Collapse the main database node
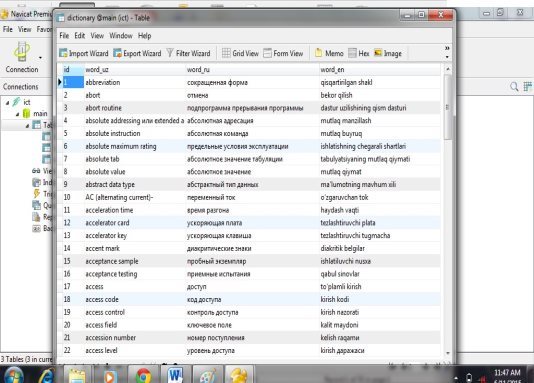 (17, 114)
